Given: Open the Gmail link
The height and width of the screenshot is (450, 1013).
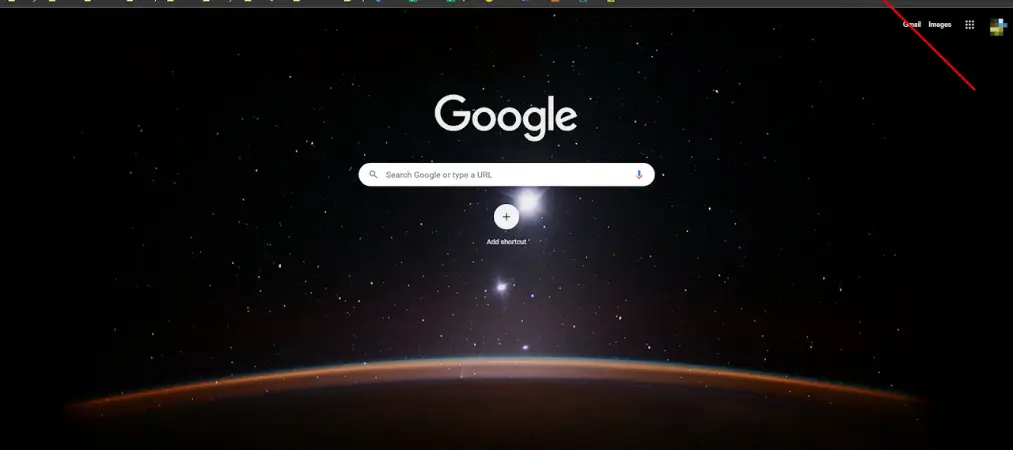Looking at the screenshot, I should (x=912, y=25).
